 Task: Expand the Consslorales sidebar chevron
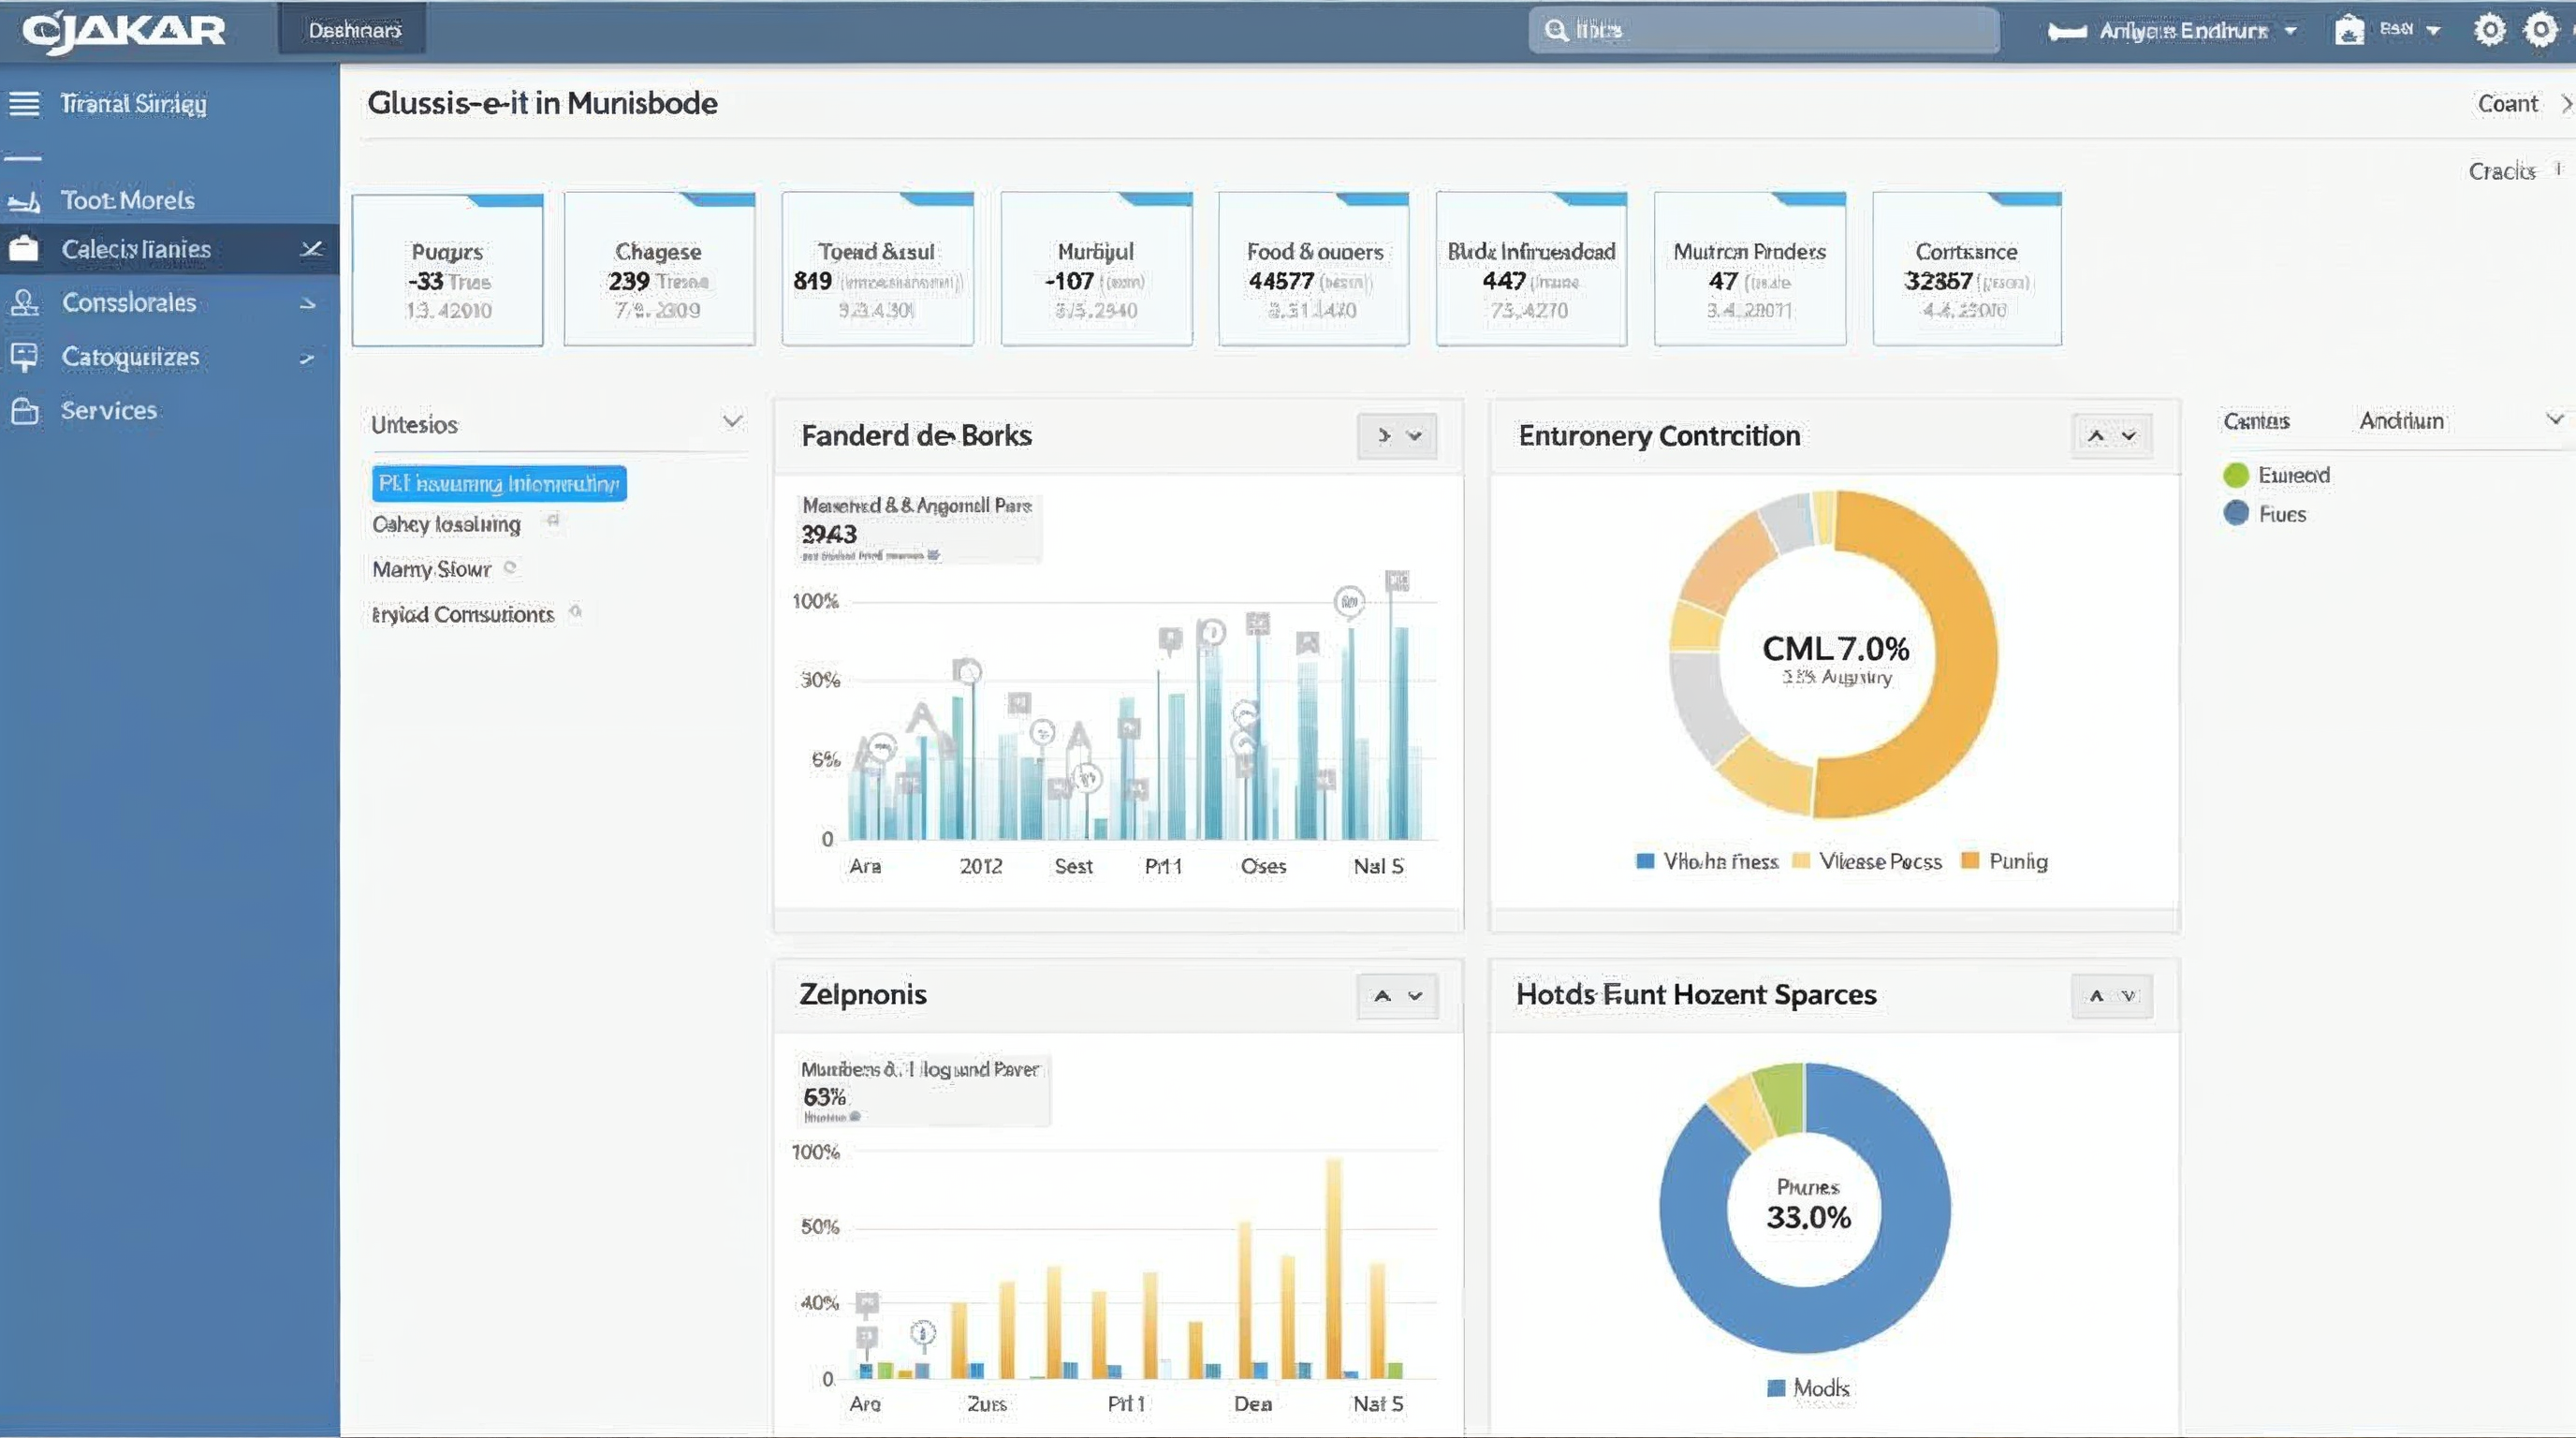pos(309,303)
